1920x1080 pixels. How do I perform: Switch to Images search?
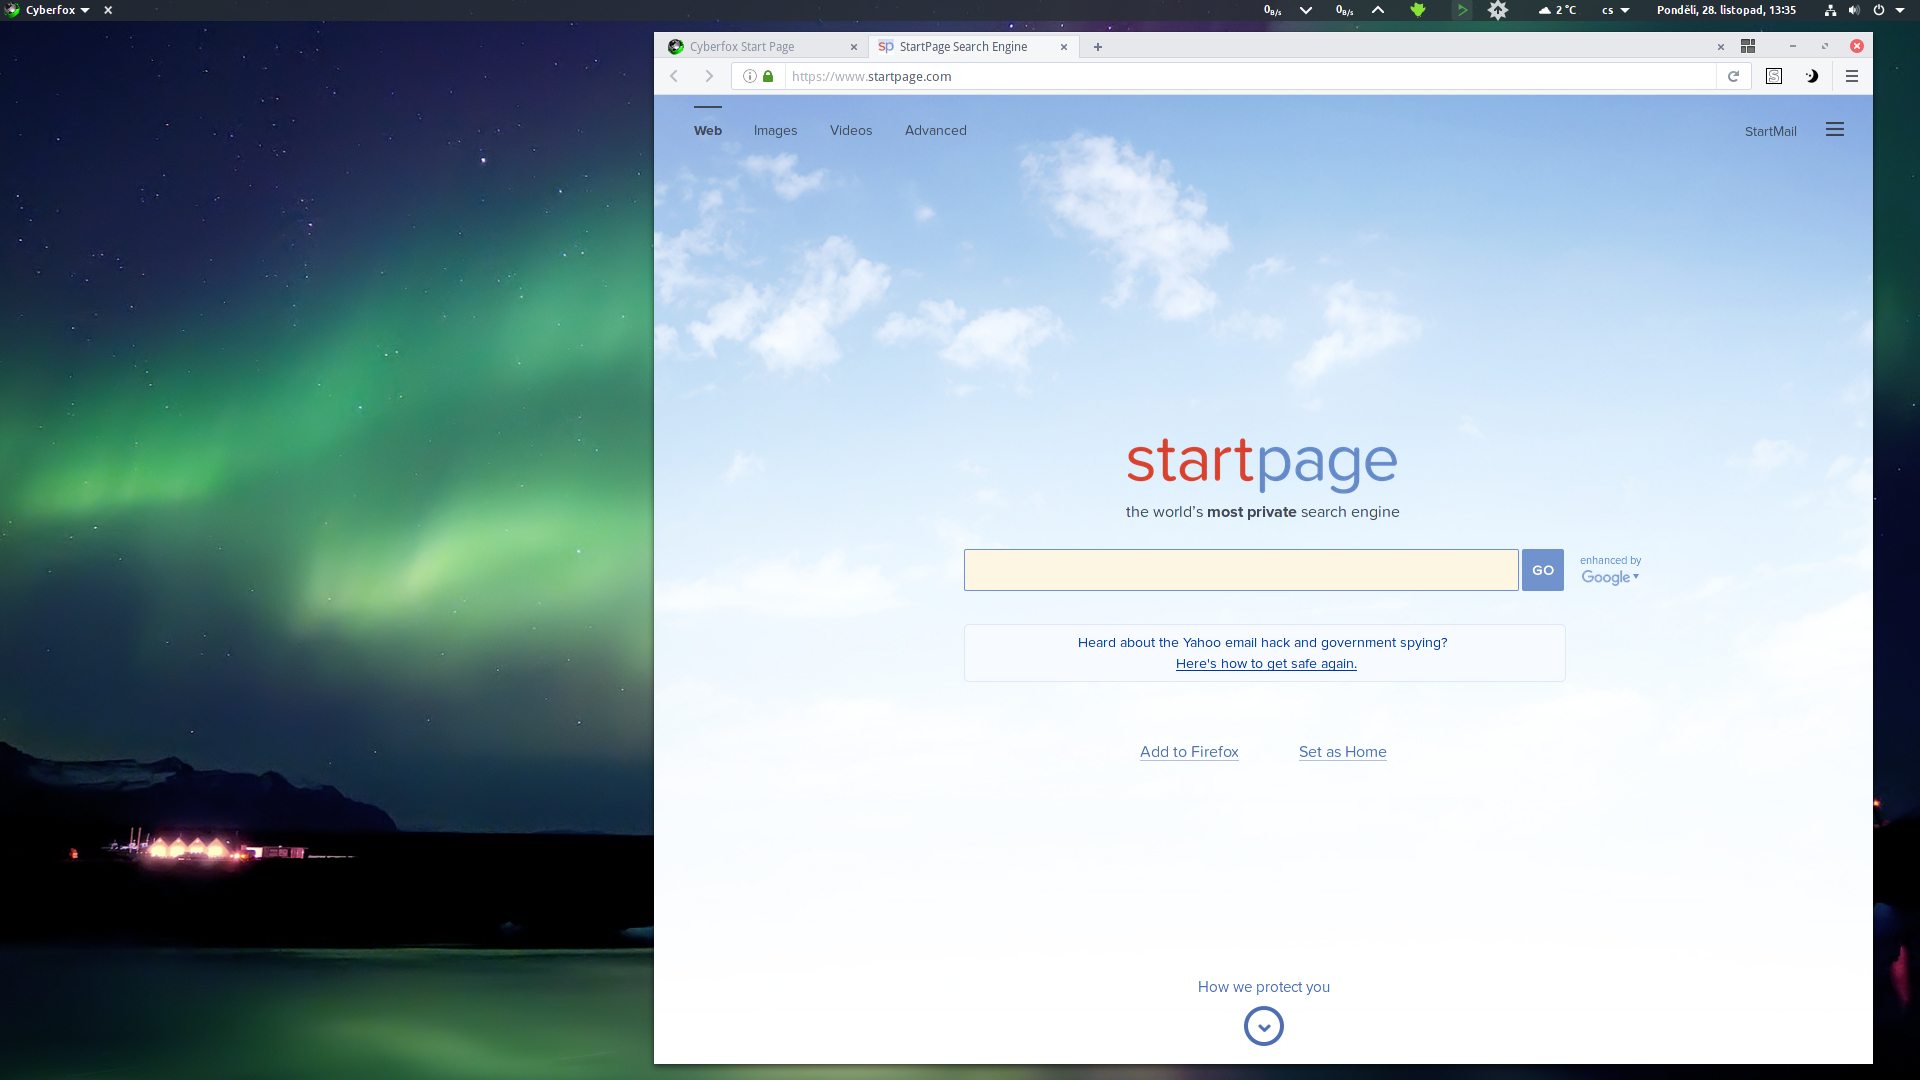[775, 130]
